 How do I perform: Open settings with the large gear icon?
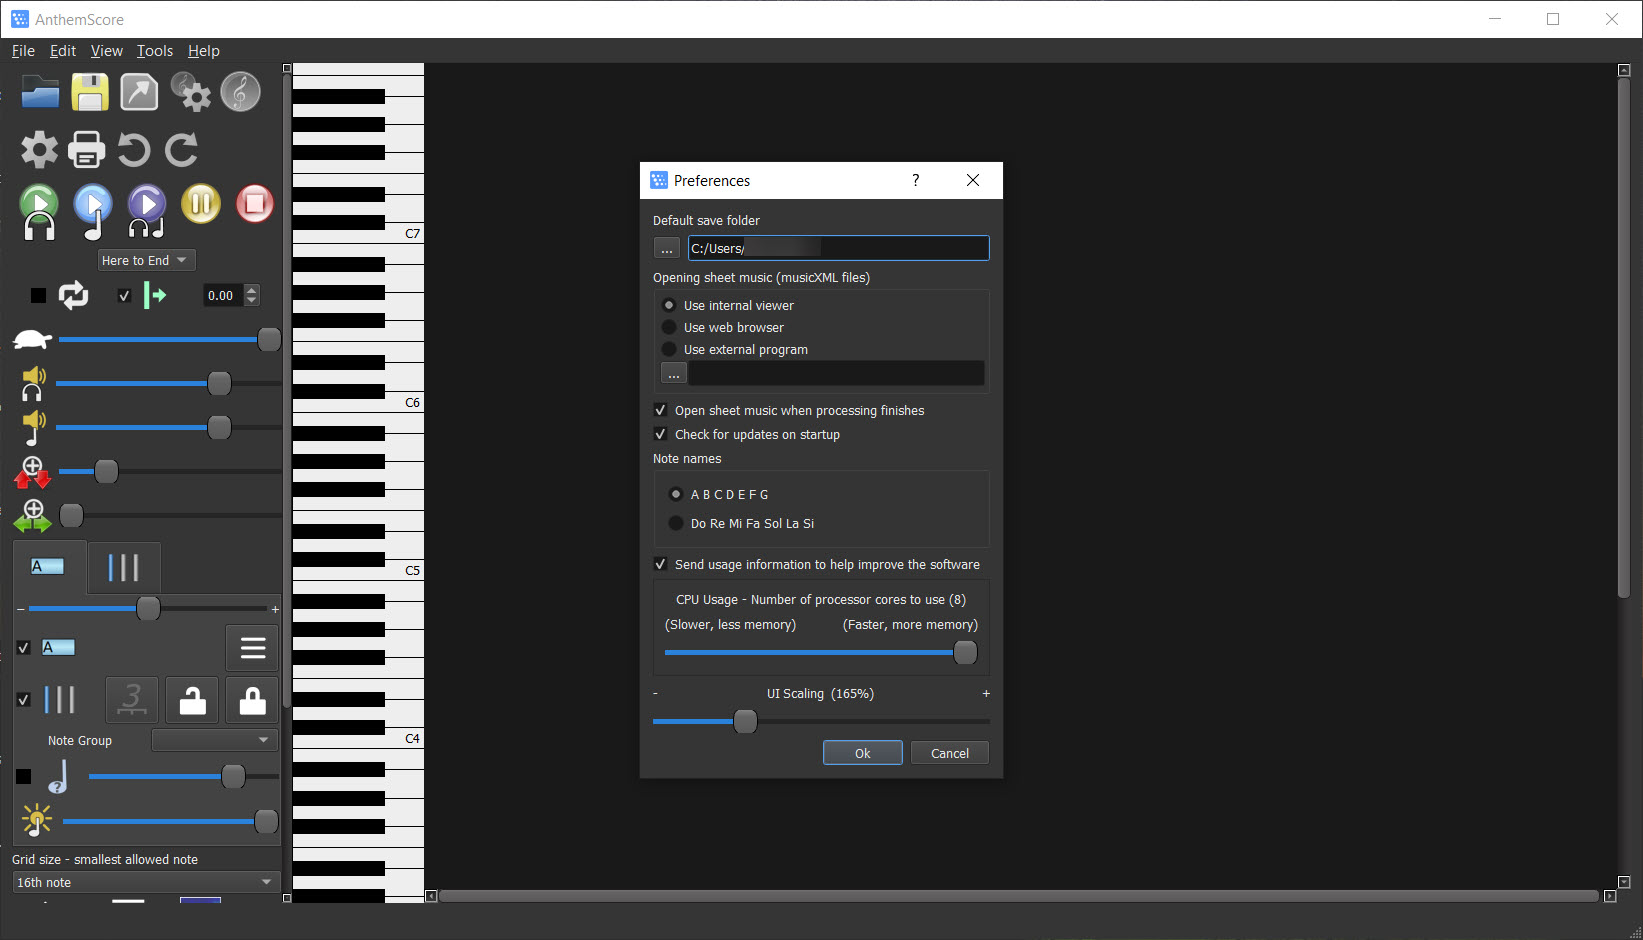pos(39,150)
